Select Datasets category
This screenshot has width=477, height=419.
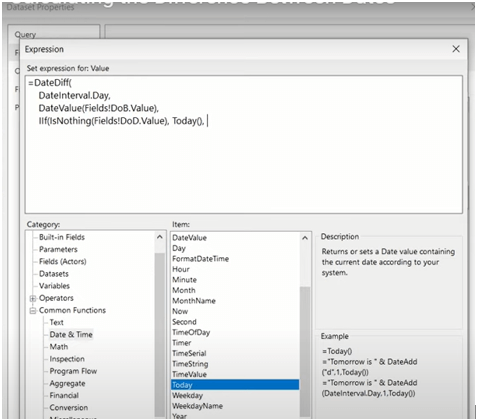click(x=54, y=274)
